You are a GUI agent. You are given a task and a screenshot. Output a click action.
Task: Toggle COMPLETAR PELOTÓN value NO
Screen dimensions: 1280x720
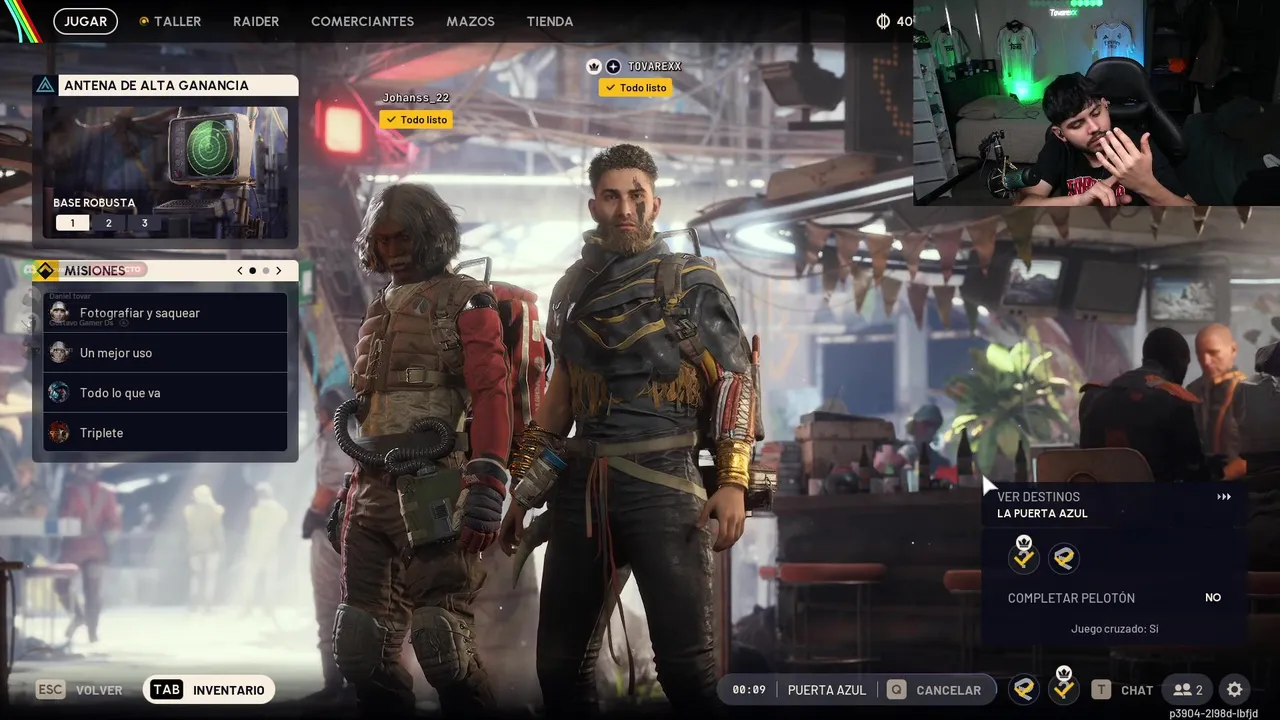pyautogui.click(x=1213, y=597)
